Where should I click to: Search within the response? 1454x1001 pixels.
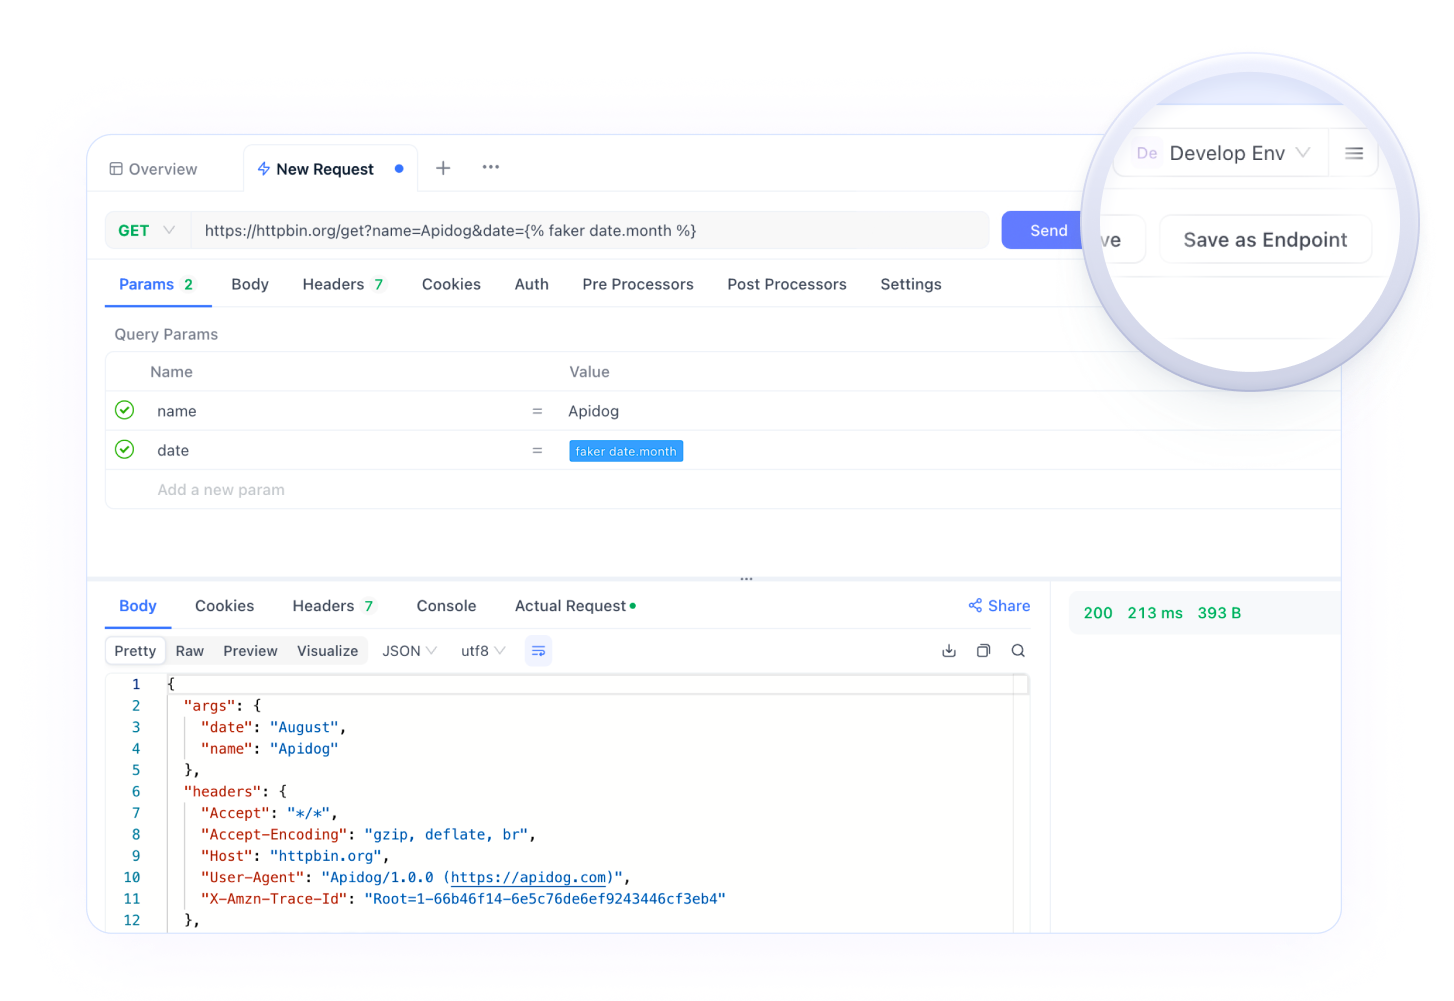point(1018,650)
